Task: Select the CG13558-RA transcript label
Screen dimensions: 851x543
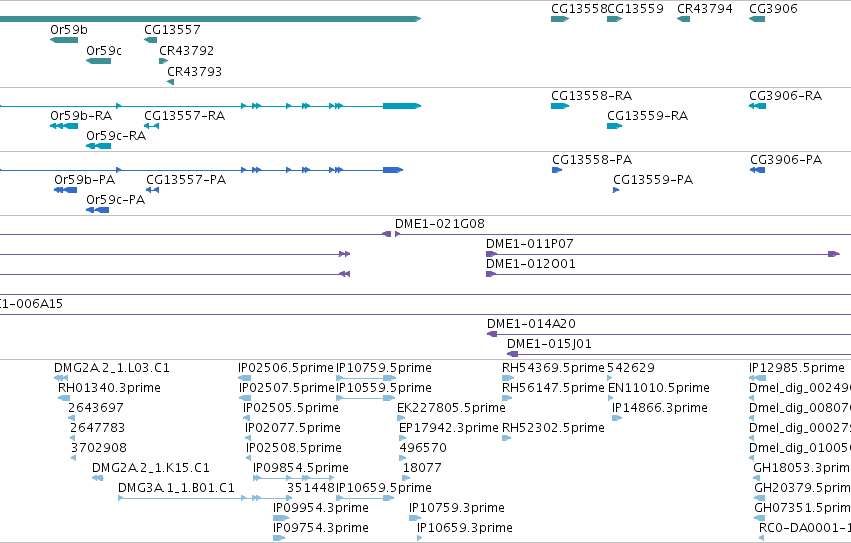Action: [x=592, y=96]
